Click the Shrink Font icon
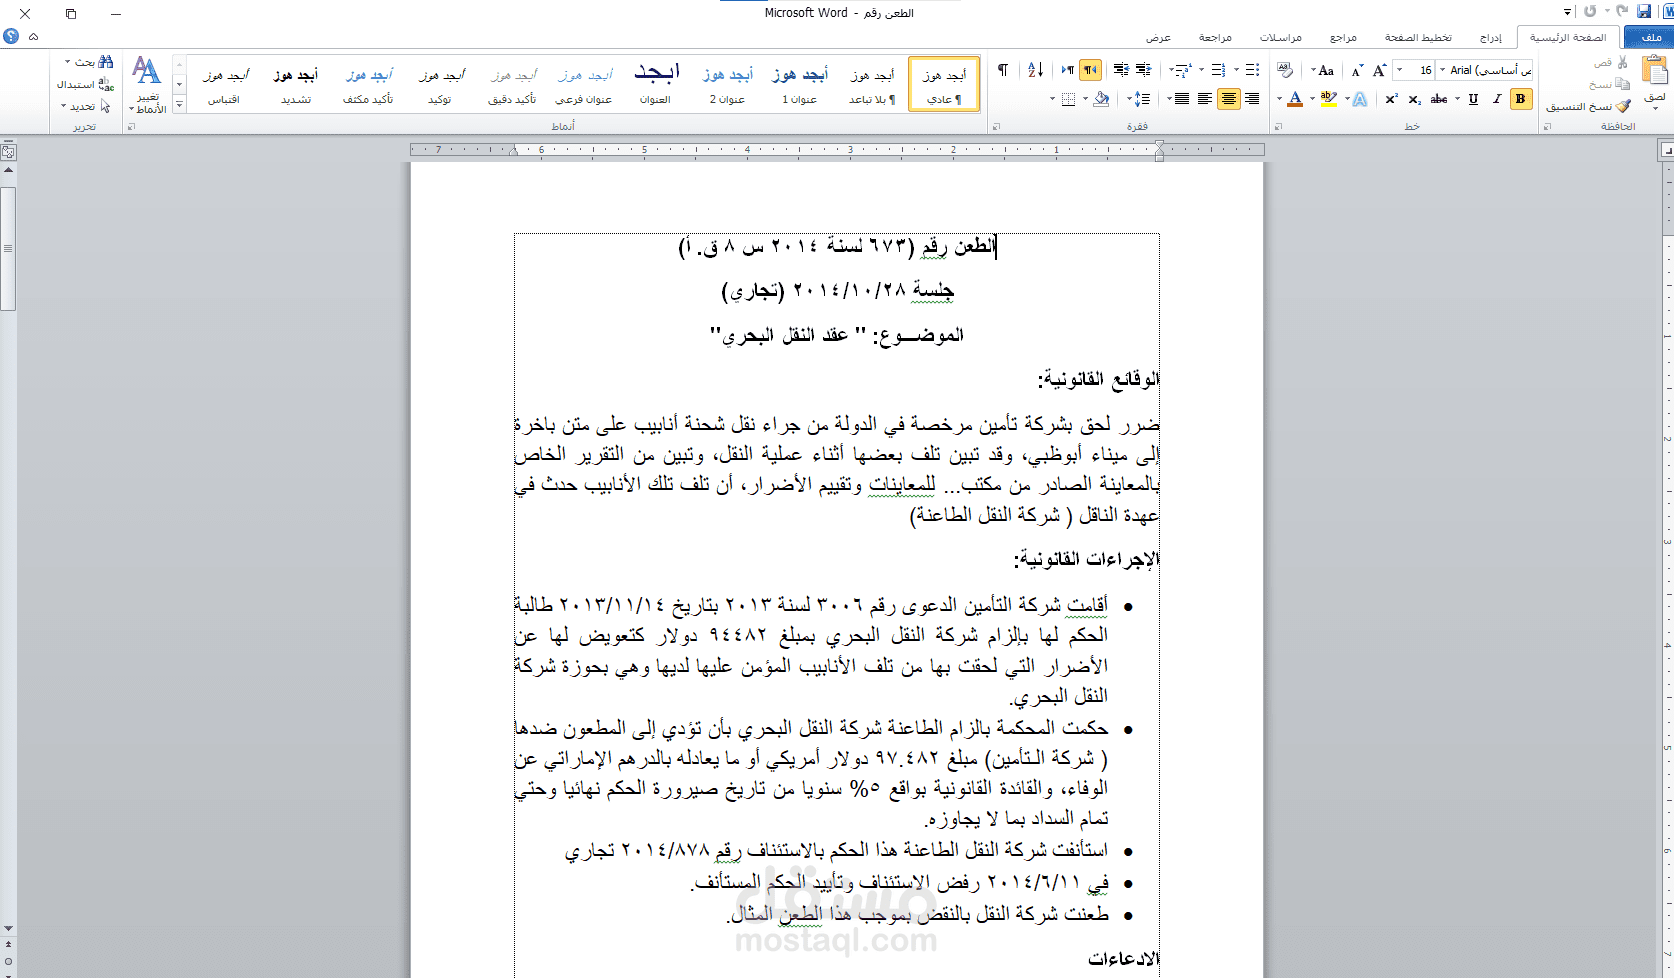This screenshot has width=1674, height=978. coord(1357,70)
